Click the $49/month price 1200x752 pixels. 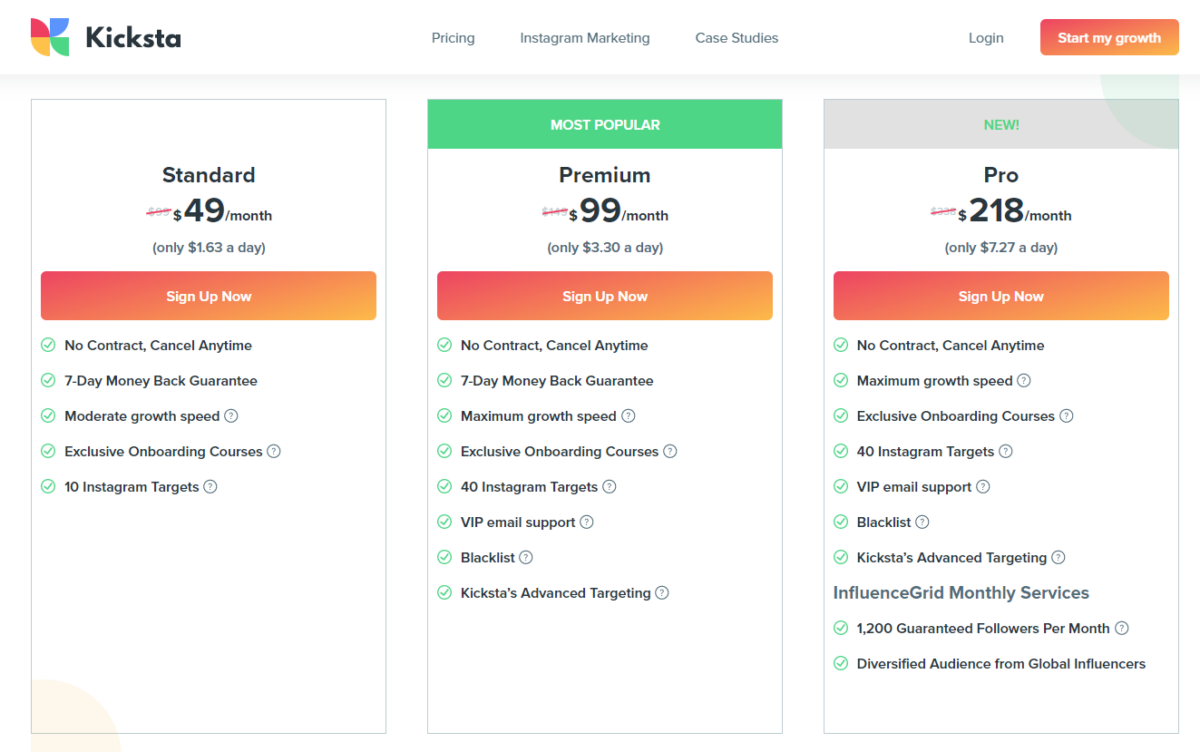coord(222,212)
